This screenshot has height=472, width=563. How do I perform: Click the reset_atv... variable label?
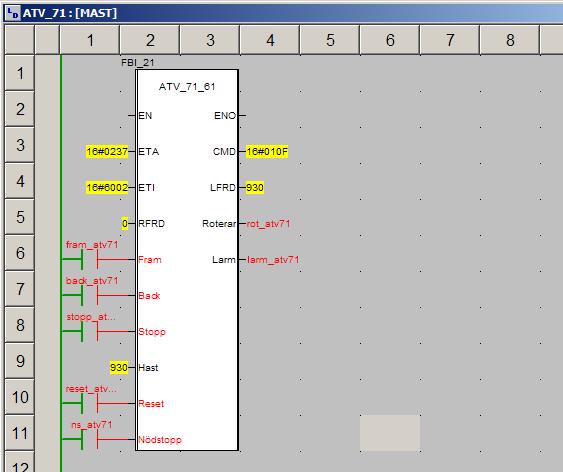[x=91, y=389]
